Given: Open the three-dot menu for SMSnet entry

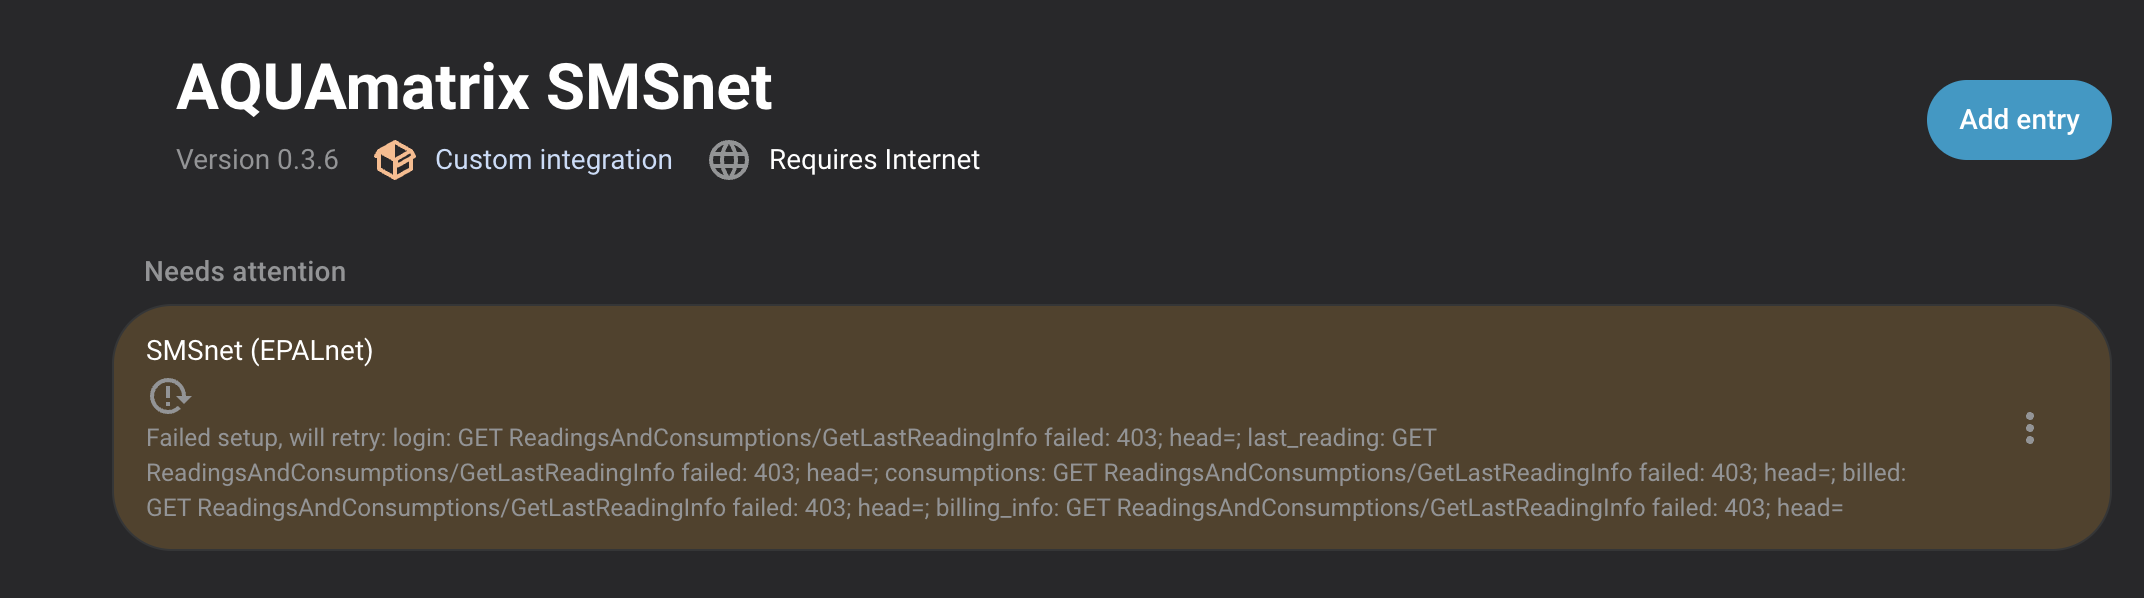Looking at the screenshot, I should pyautogui.click(x=2029, y=428).
